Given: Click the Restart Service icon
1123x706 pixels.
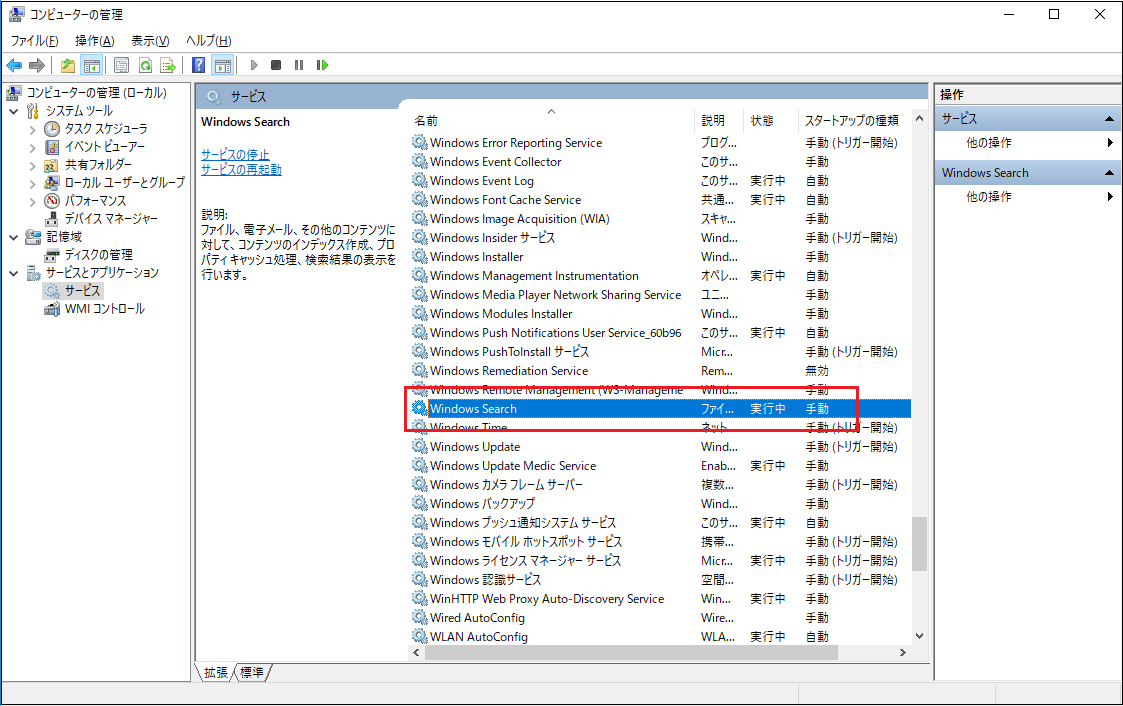Looking at the screenshot, I should coord(322,65).
